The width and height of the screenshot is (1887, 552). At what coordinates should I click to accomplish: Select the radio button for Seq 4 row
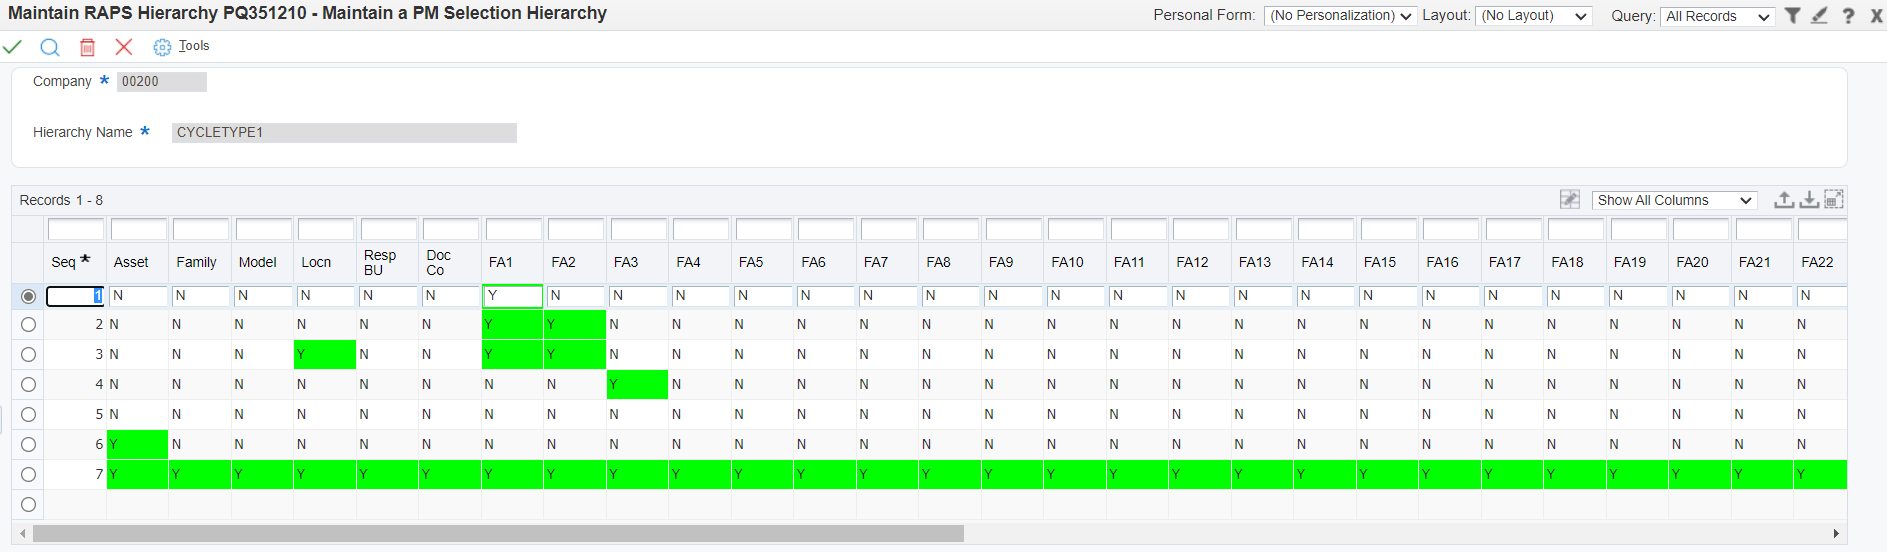[28, 385]
